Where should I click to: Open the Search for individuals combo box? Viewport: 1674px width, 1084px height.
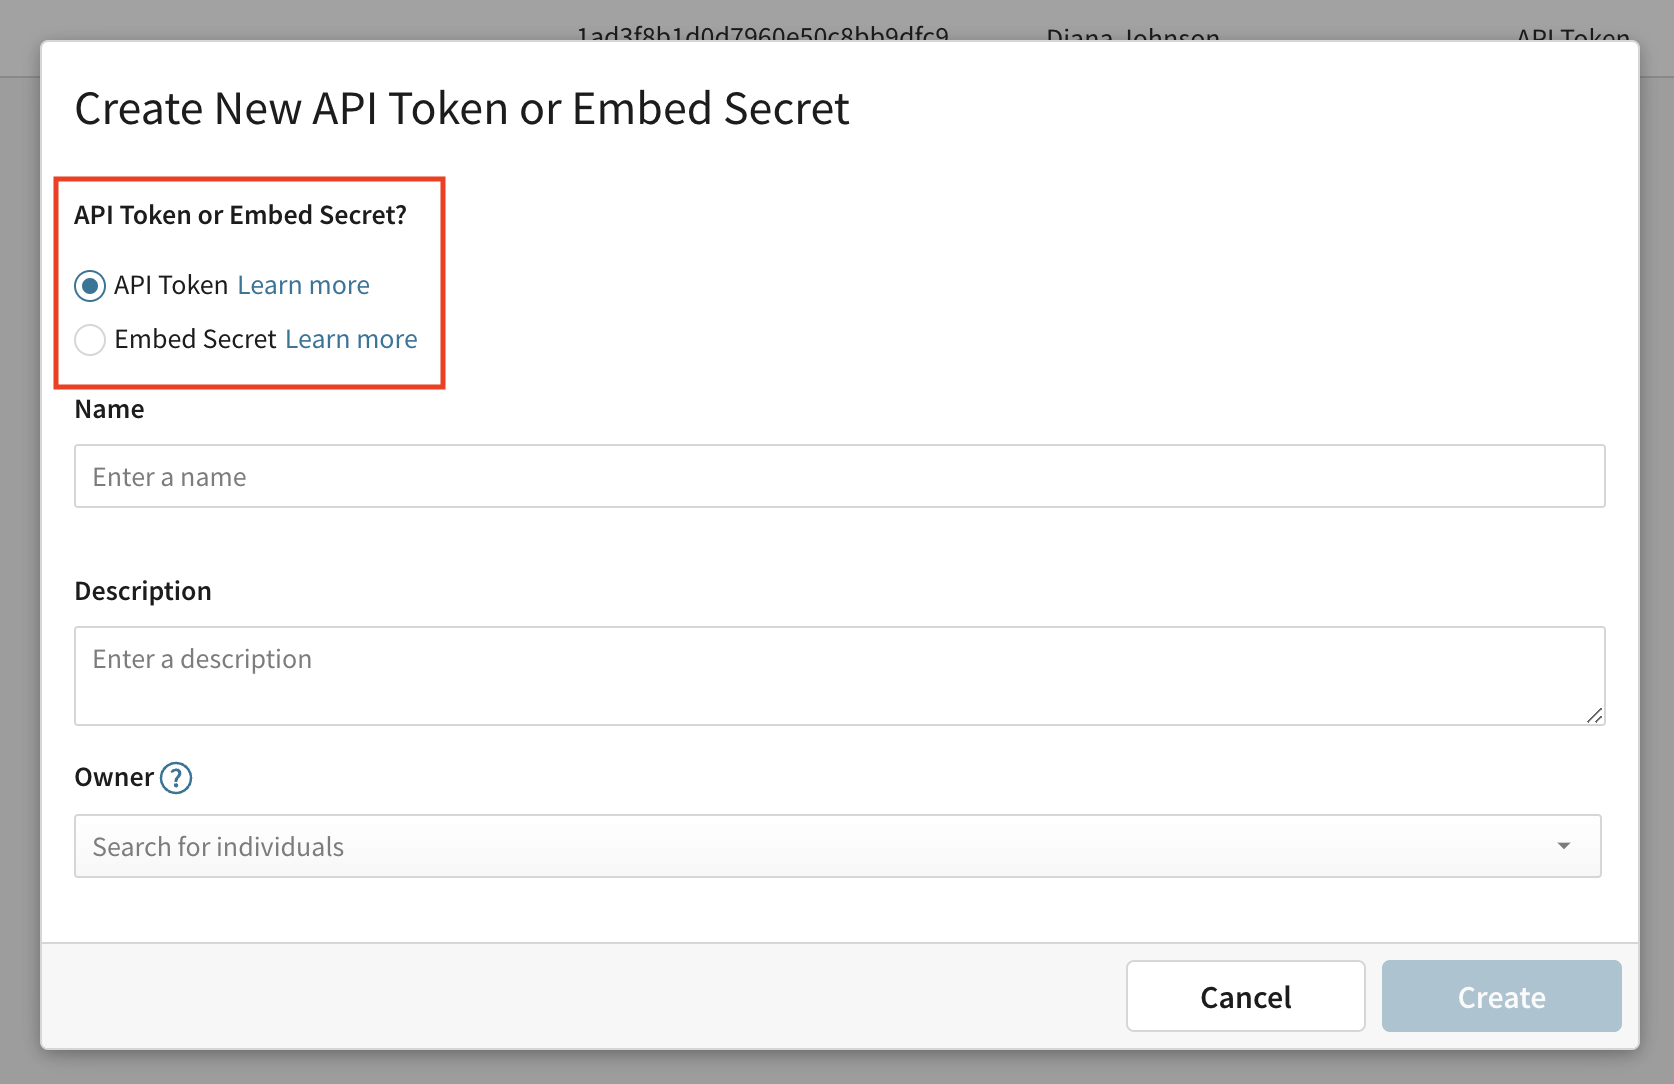800,846
